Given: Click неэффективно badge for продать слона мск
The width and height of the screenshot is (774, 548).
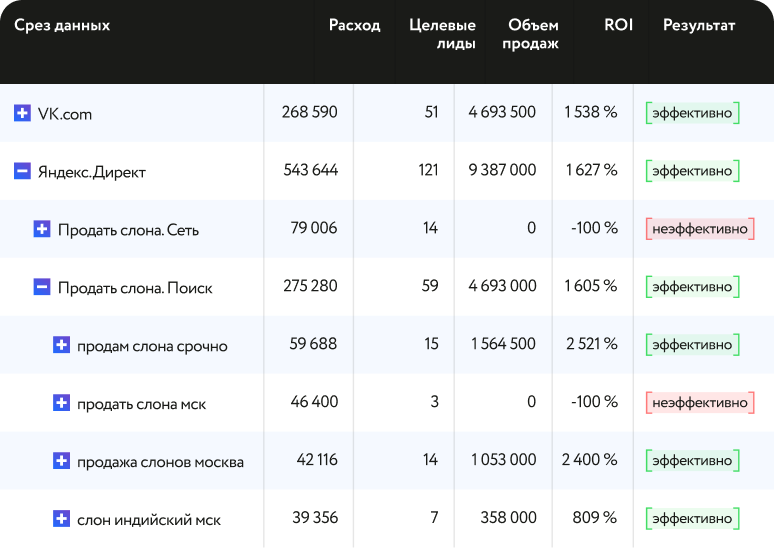Looking at the screenshot, I should point(699,403).
